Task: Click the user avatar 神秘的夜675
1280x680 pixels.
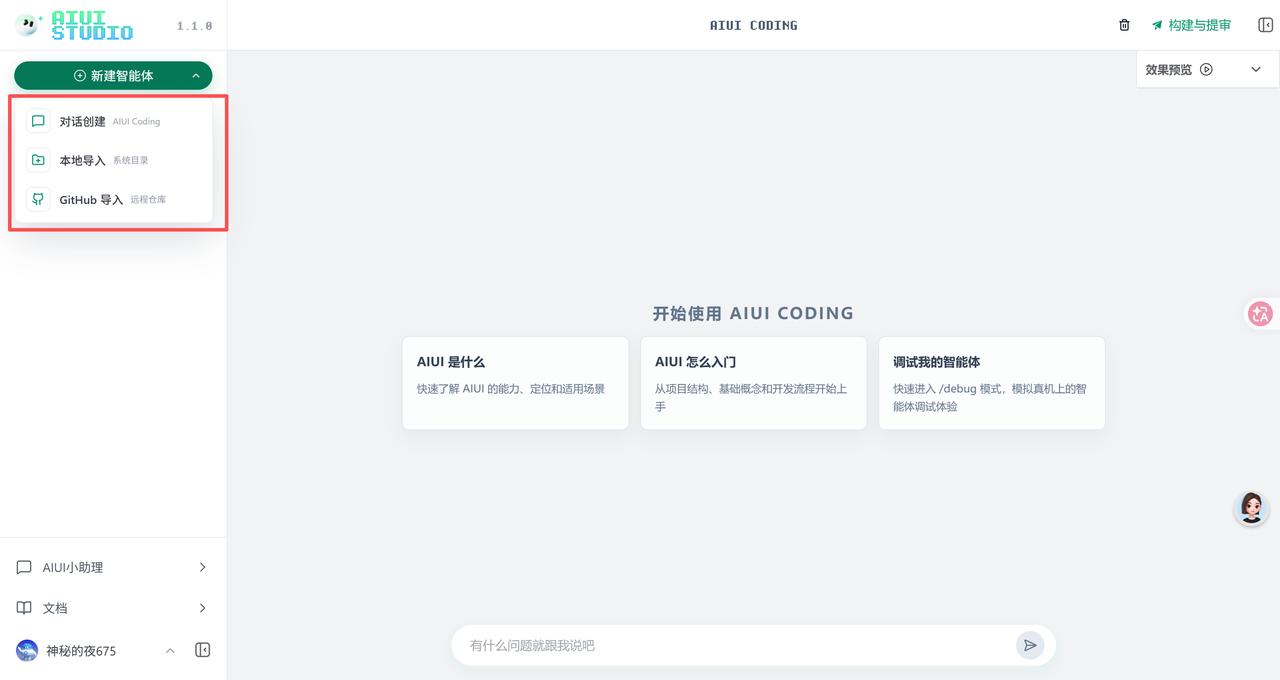Action: 27,651
